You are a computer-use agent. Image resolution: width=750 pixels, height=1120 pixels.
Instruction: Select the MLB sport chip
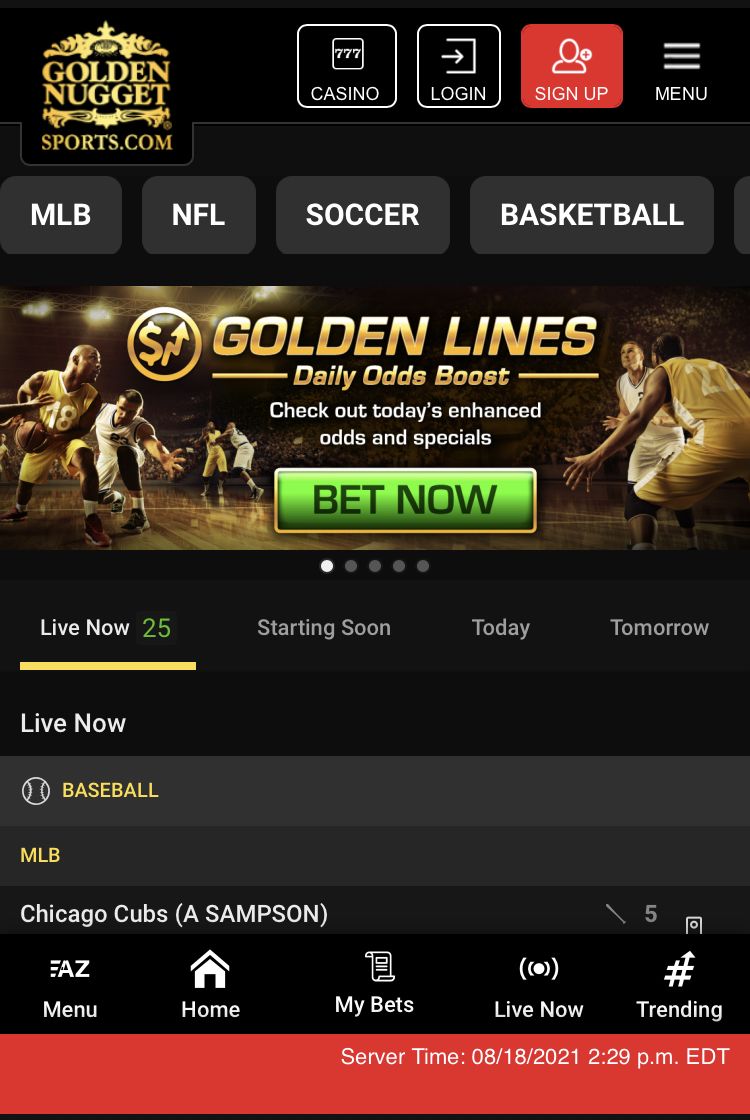pos(61,215)
